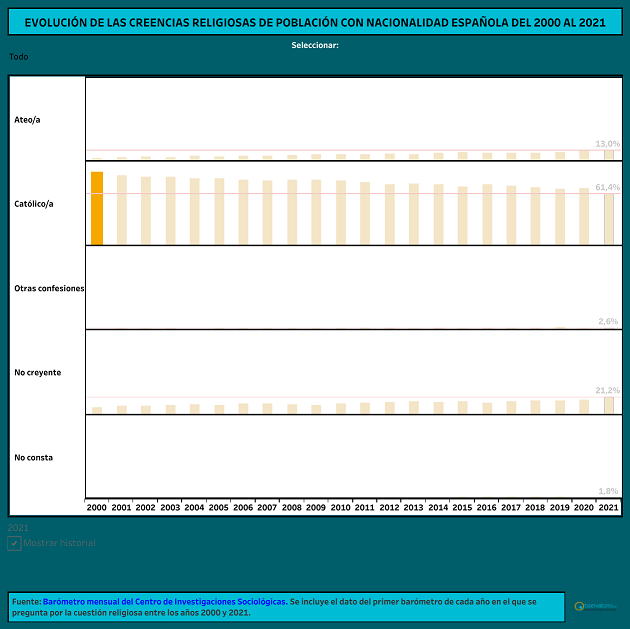Click the Ateo/a row label
Screen dimensions: 630x629
pyautogui.click(x=28, y=119)
